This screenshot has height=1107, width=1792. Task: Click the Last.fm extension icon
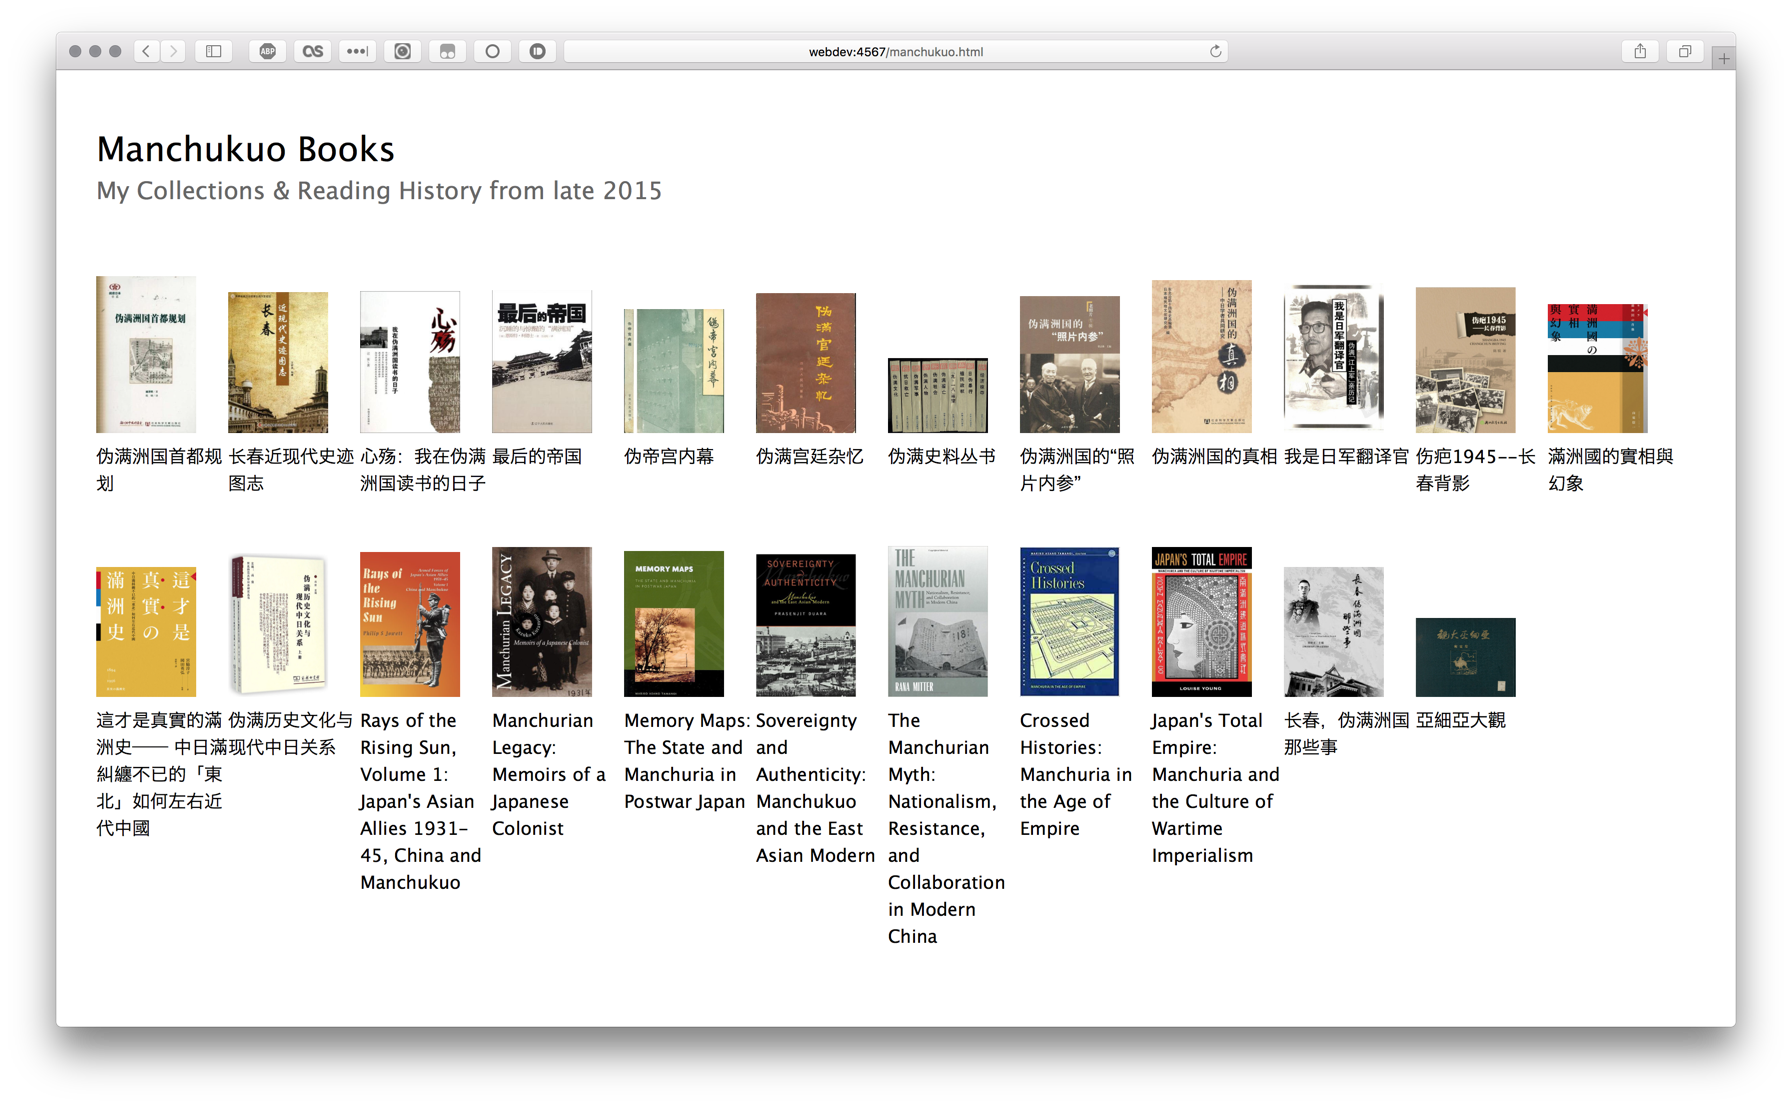312,51
